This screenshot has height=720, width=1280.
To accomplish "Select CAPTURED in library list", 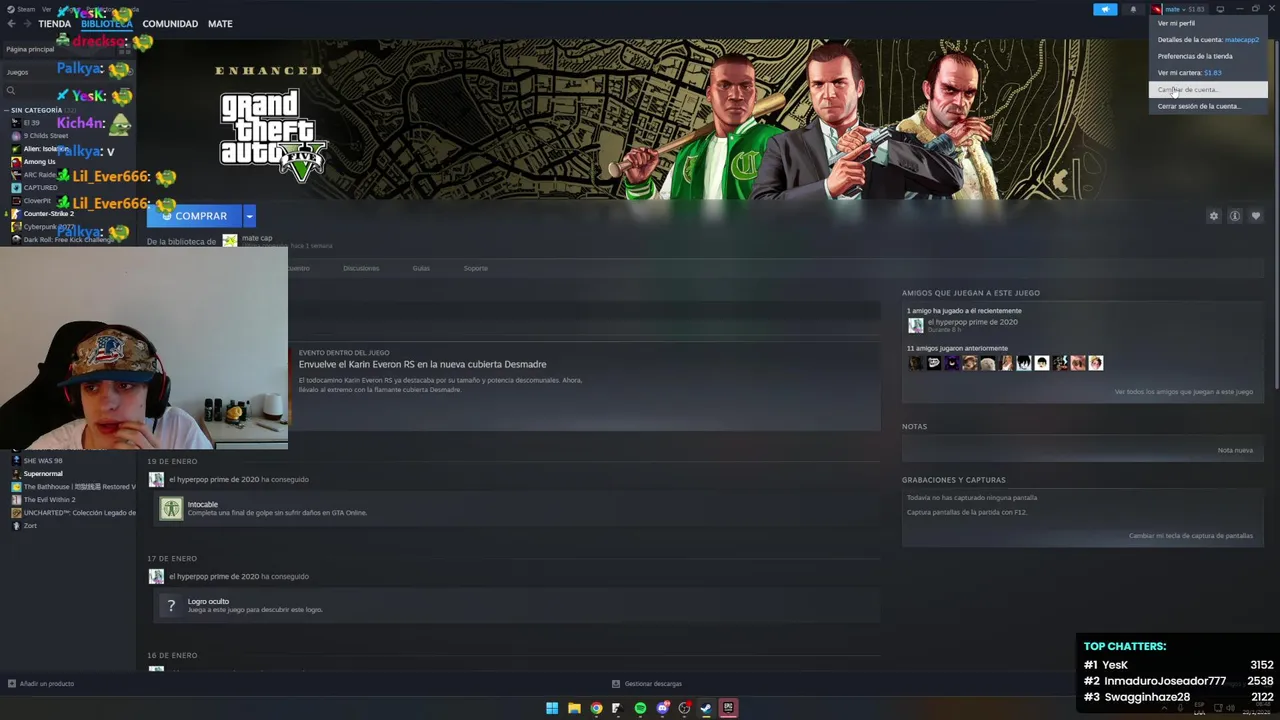I will click(40, 188).
